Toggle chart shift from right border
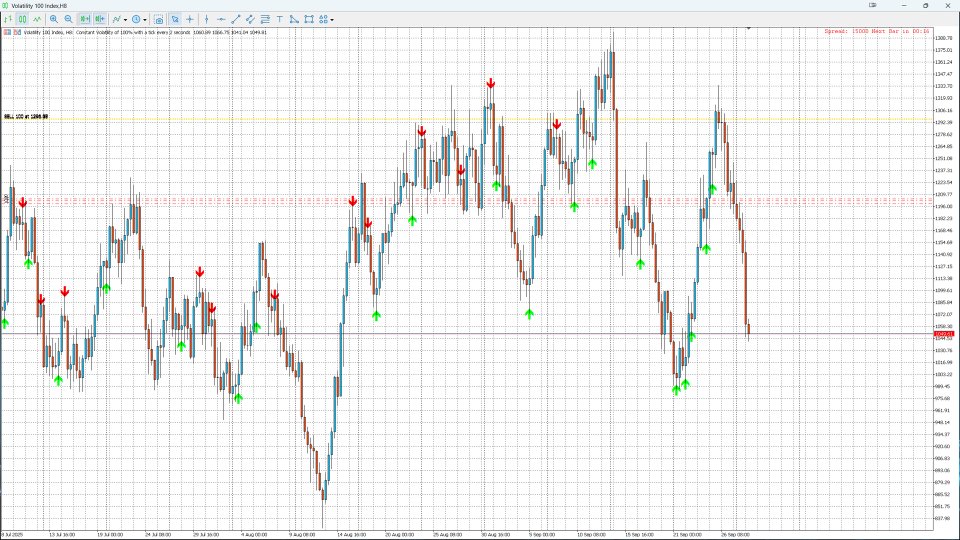 [x=100, y=19]
